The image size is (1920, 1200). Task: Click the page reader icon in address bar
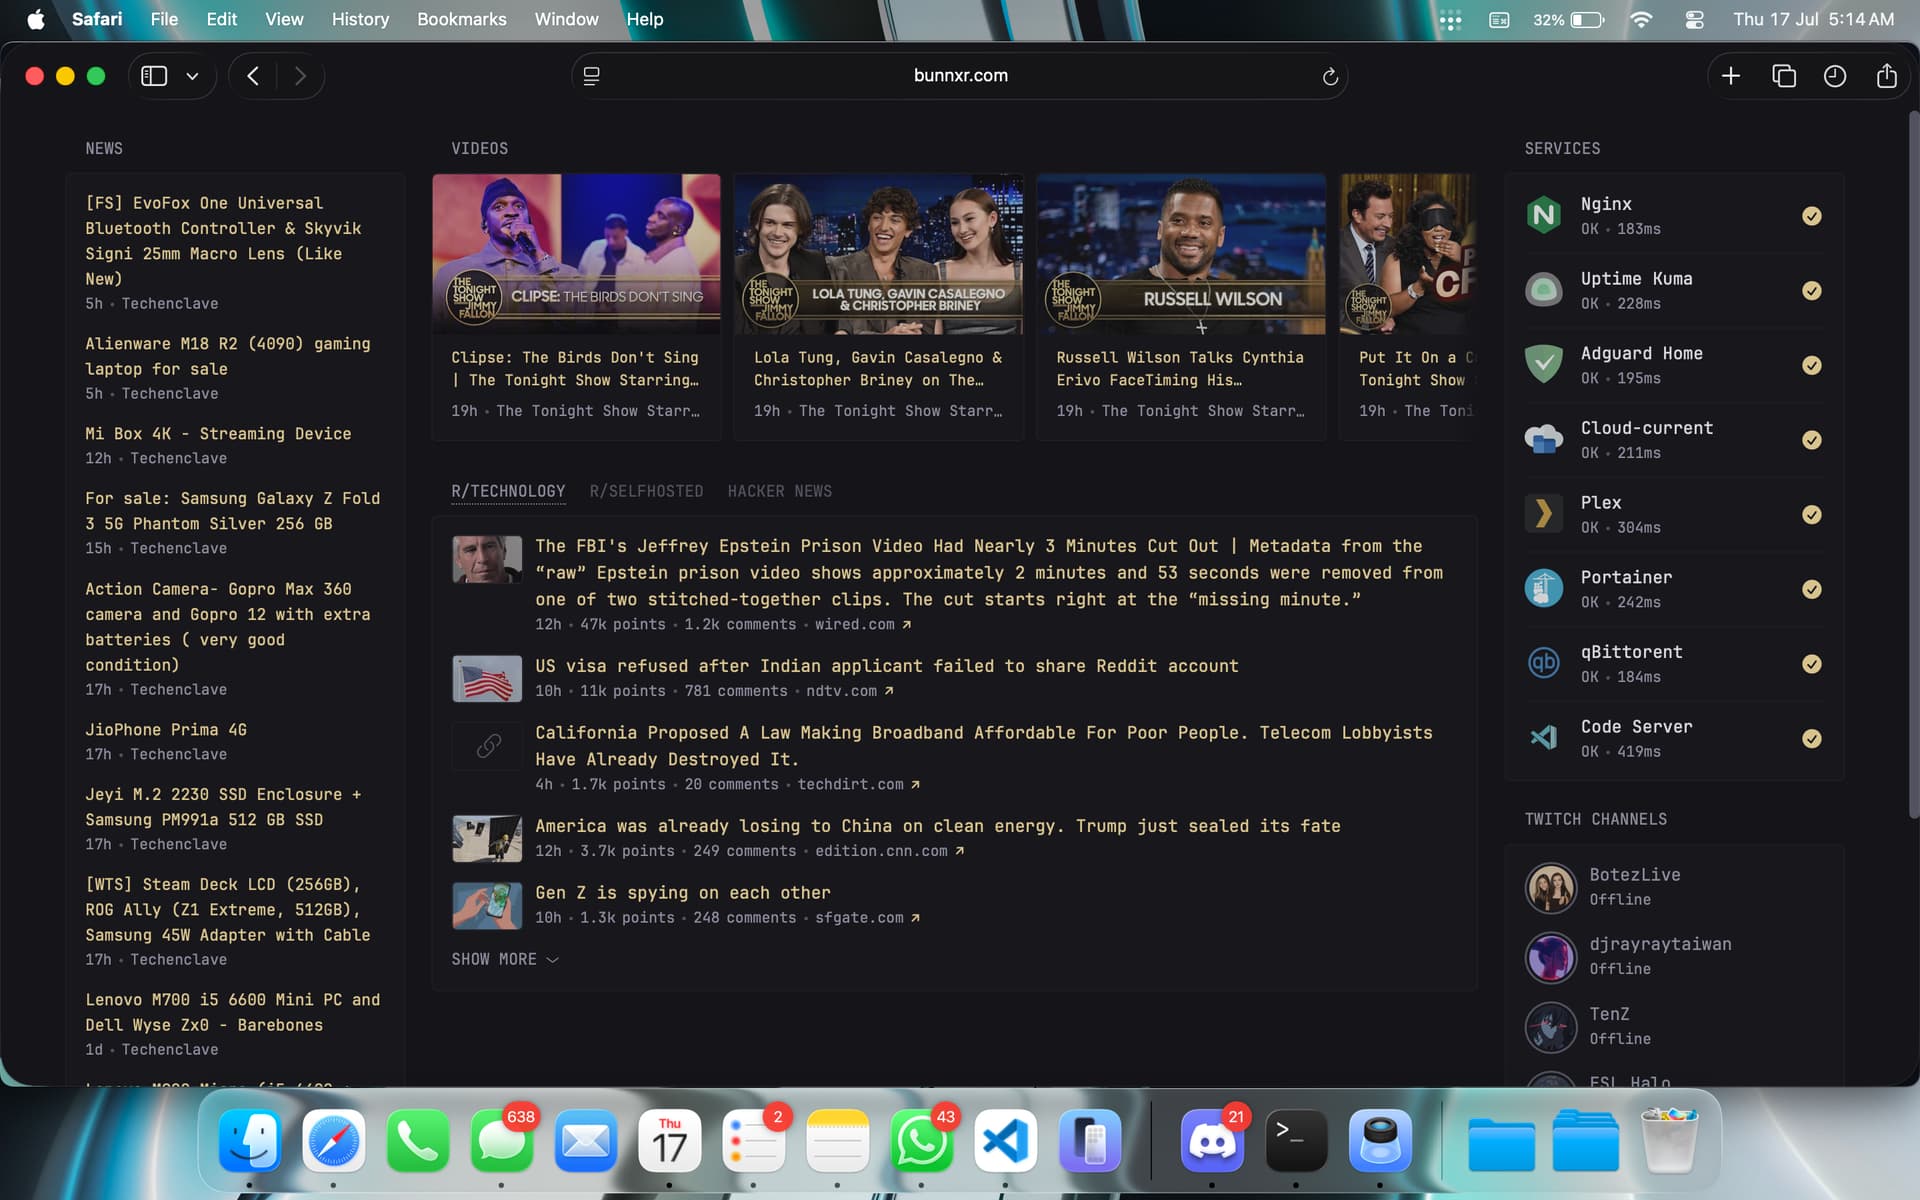click(x=591, y=76)
